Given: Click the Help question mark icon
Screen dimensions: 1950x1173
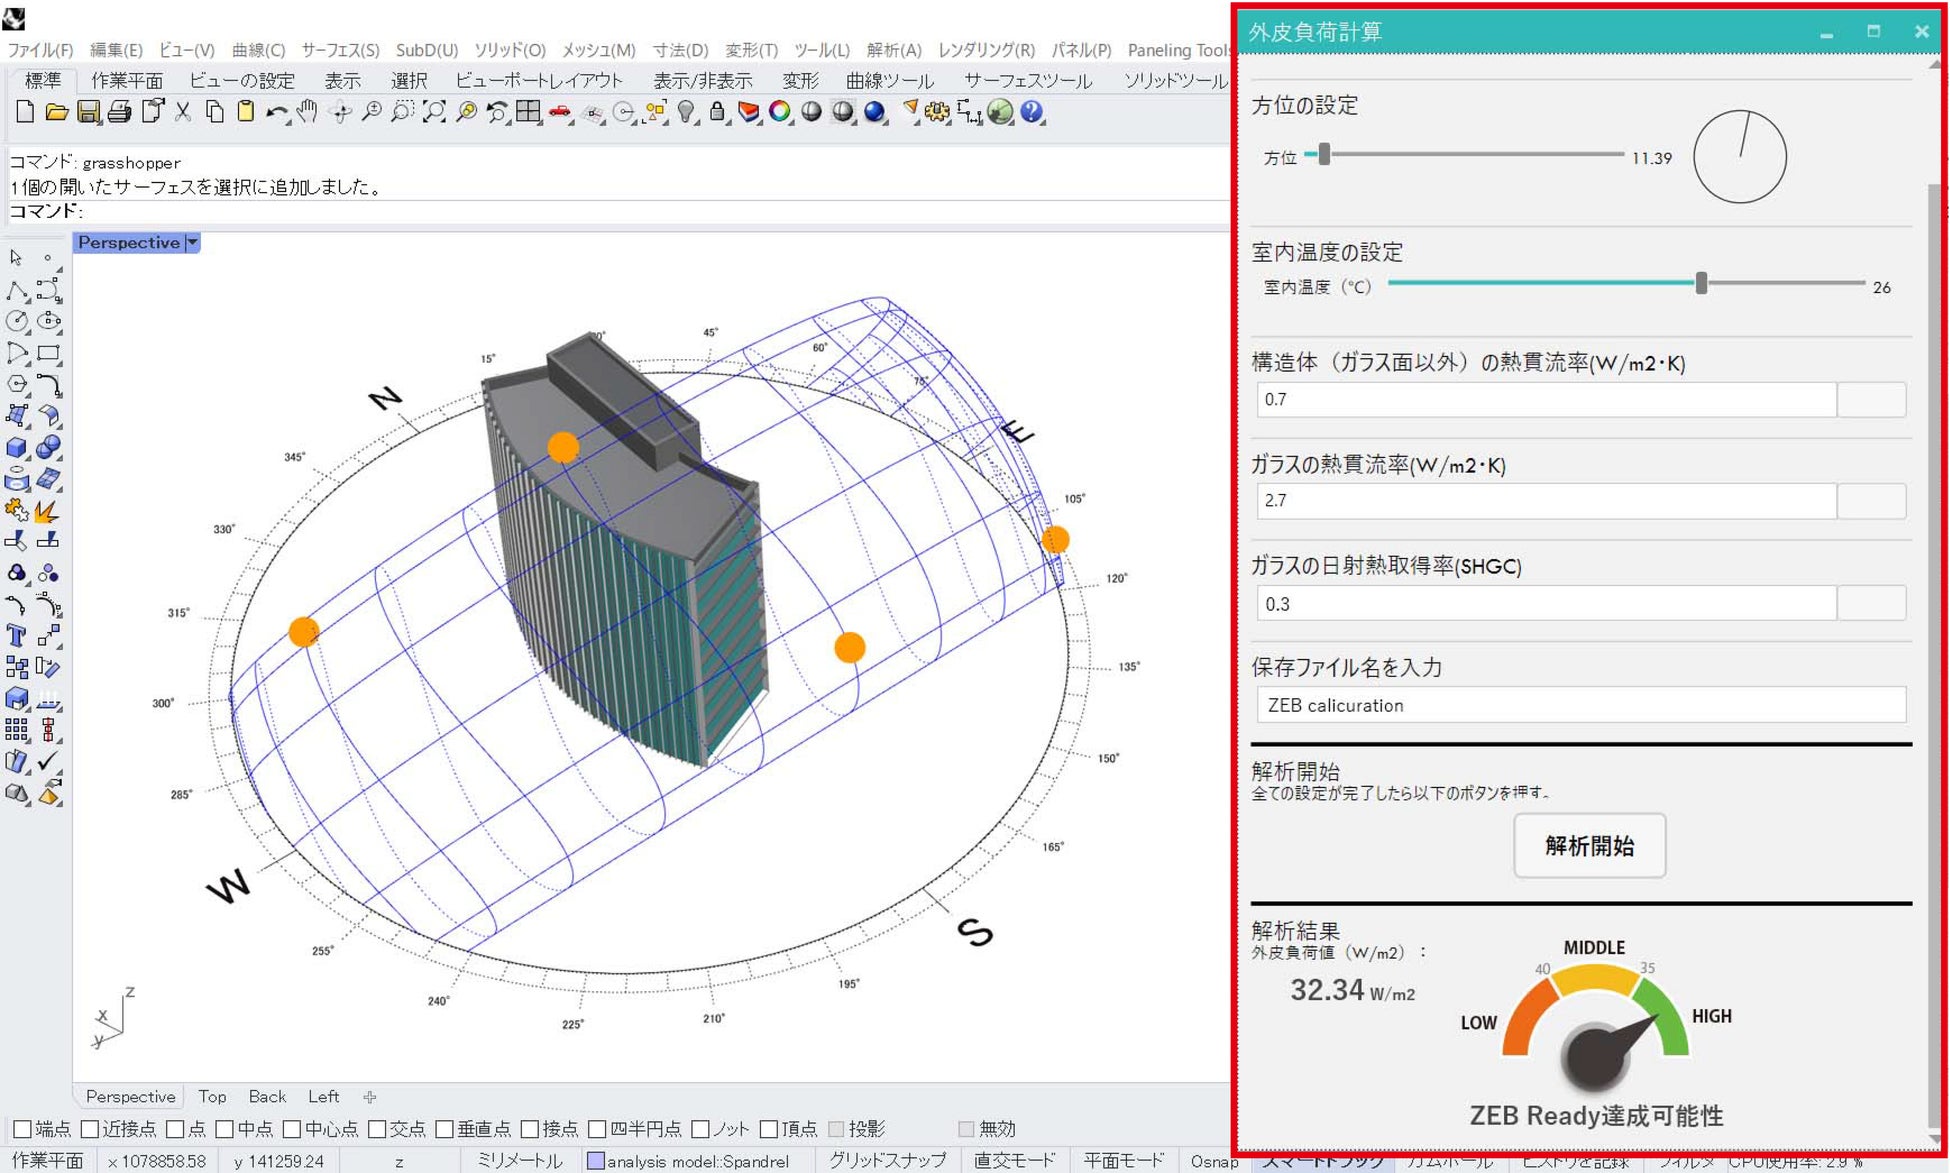Looking at the screenshot, I should (x=1032, y=112).
